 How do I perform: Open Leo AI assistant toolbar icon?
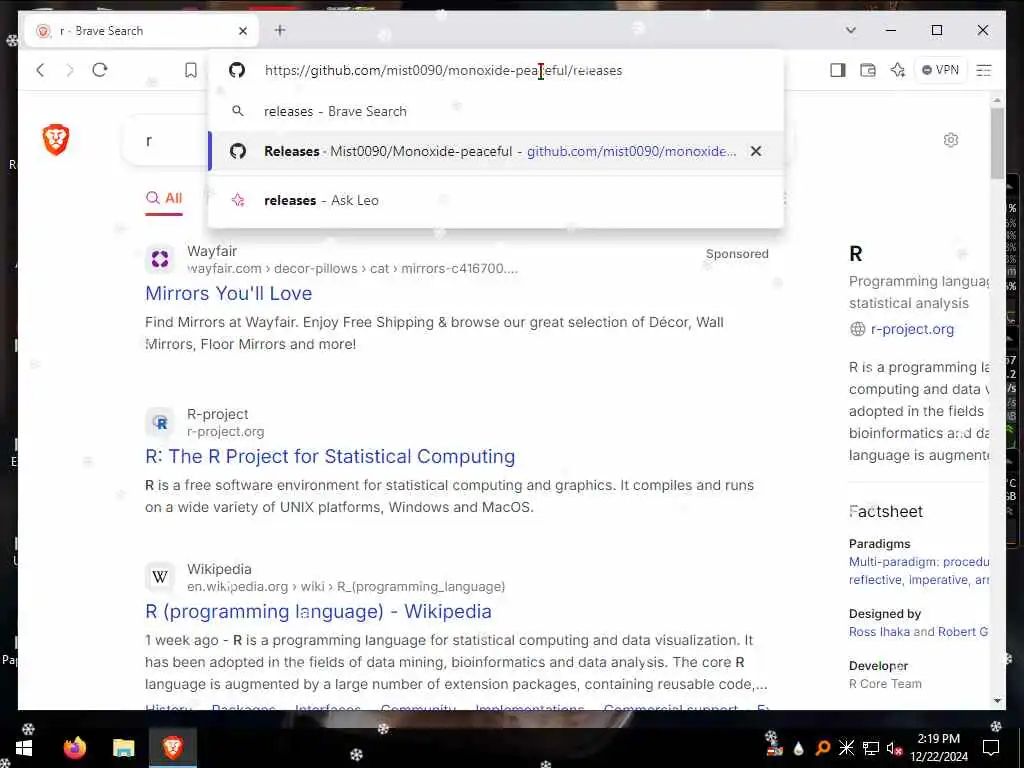(x=898, y=70)
